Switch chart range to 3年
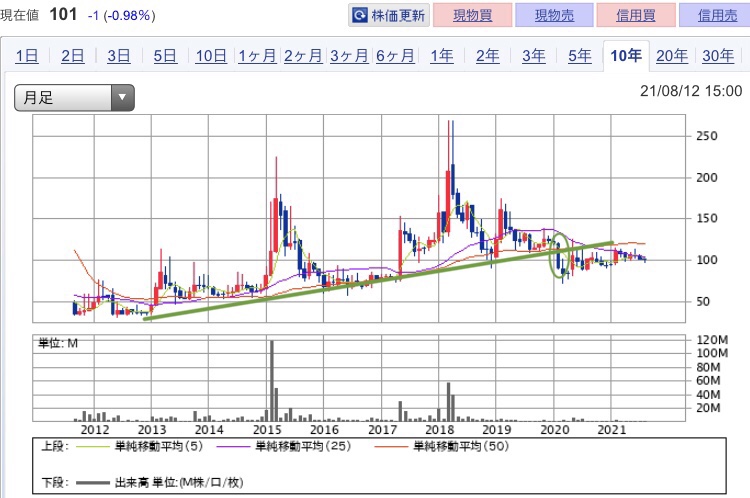 [x=533, y=56]
